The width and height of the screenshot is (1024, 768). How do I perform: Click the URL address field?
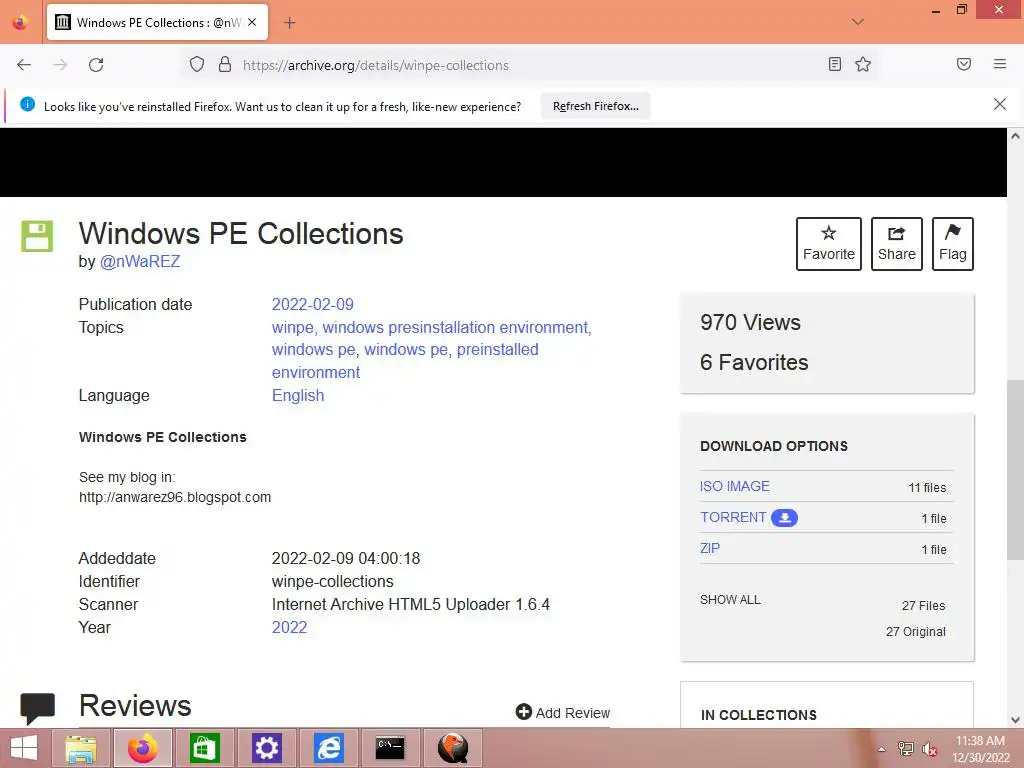click(x=529, y=65)
